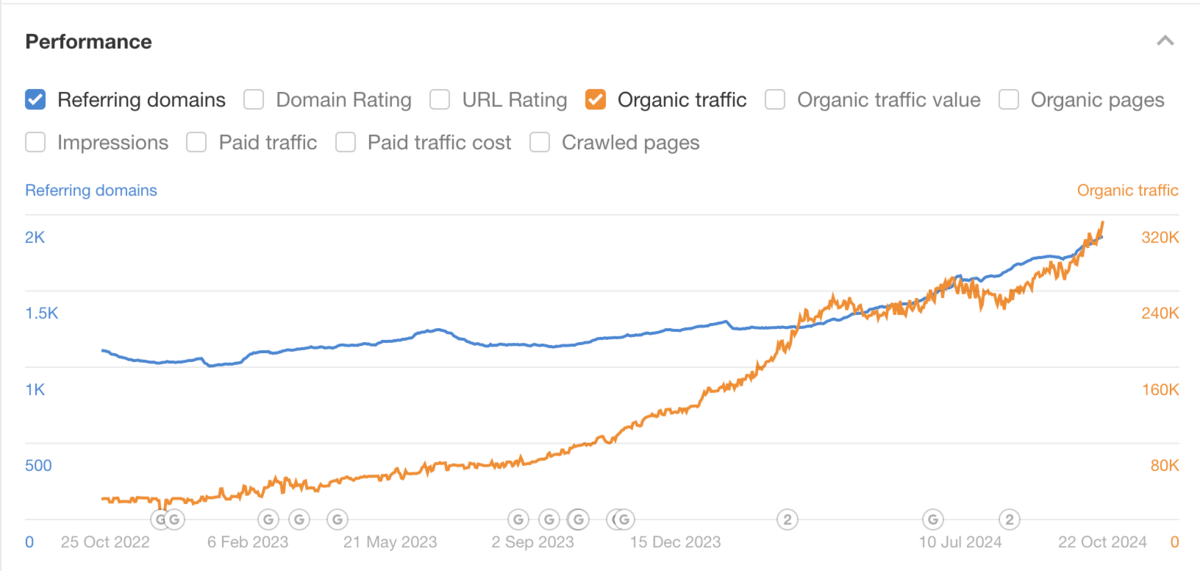This screenshot has width=1200, height=571.
Task: Click the Performance section heading
Action: click(x=88, y=42)
